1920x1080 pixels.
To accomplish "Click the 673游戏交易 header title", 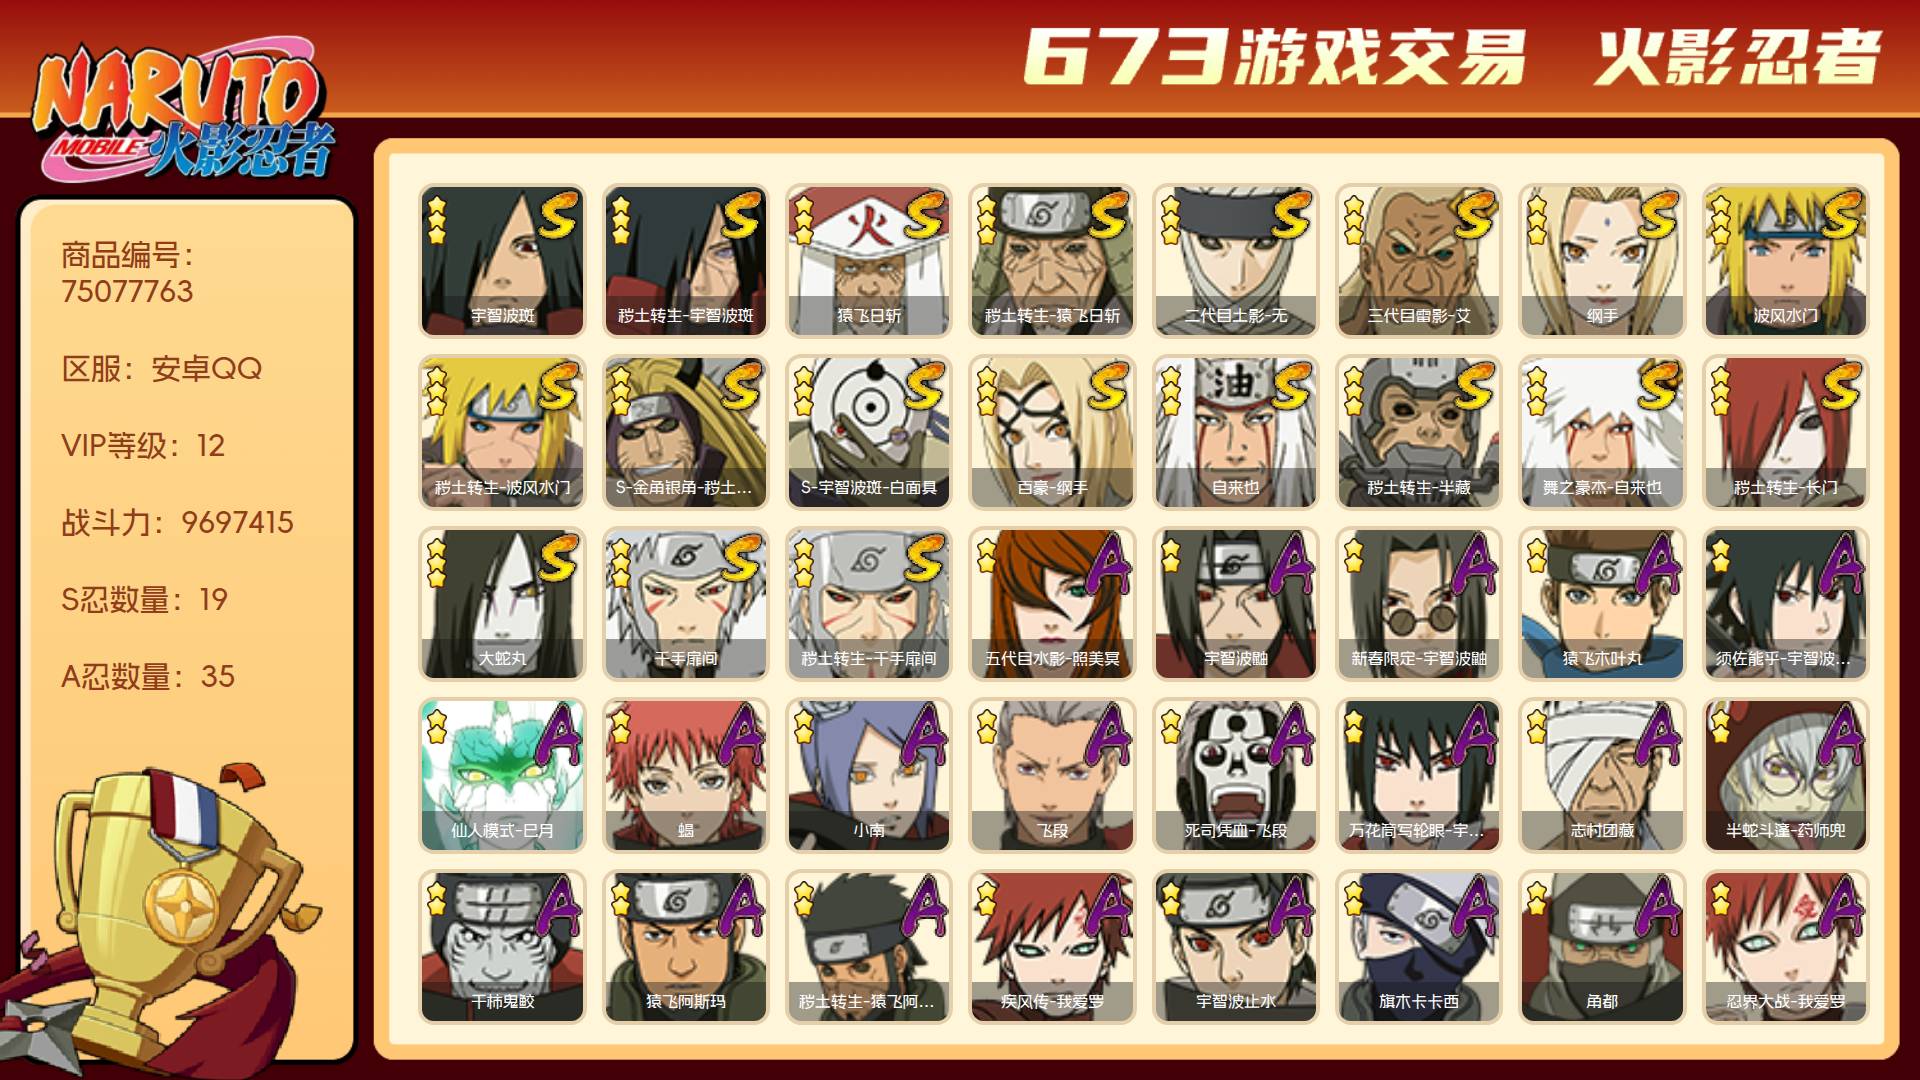I will click(x=1275, y=57).
